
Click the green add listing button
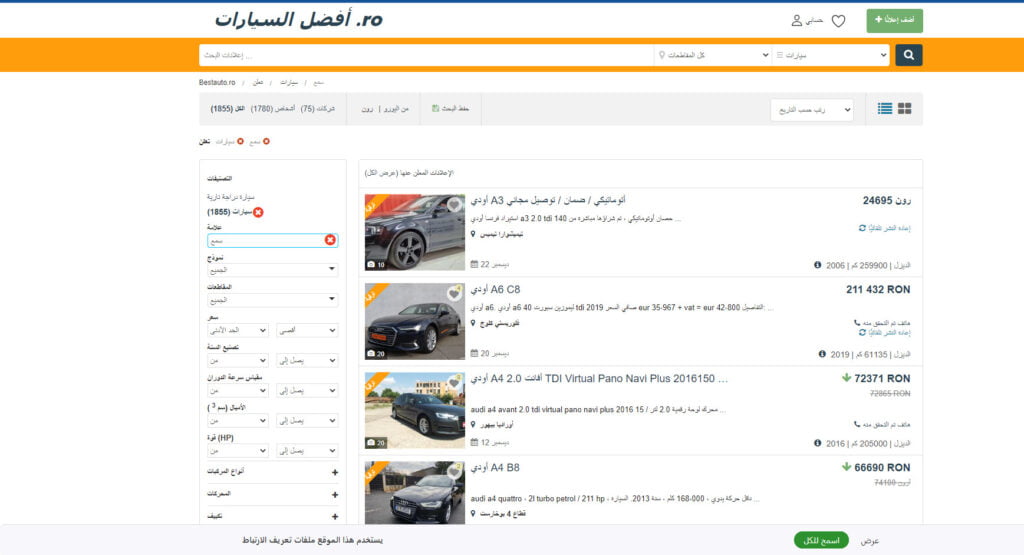click(x=894, y=20)
